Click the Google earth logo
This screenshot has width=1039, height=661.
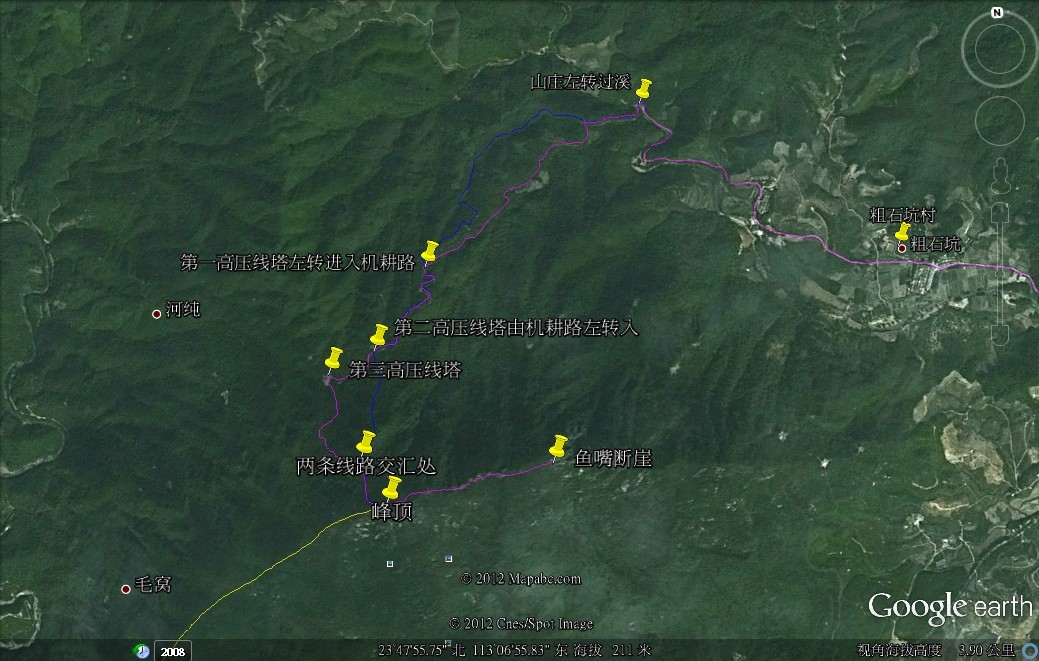[x=949, y=607]
